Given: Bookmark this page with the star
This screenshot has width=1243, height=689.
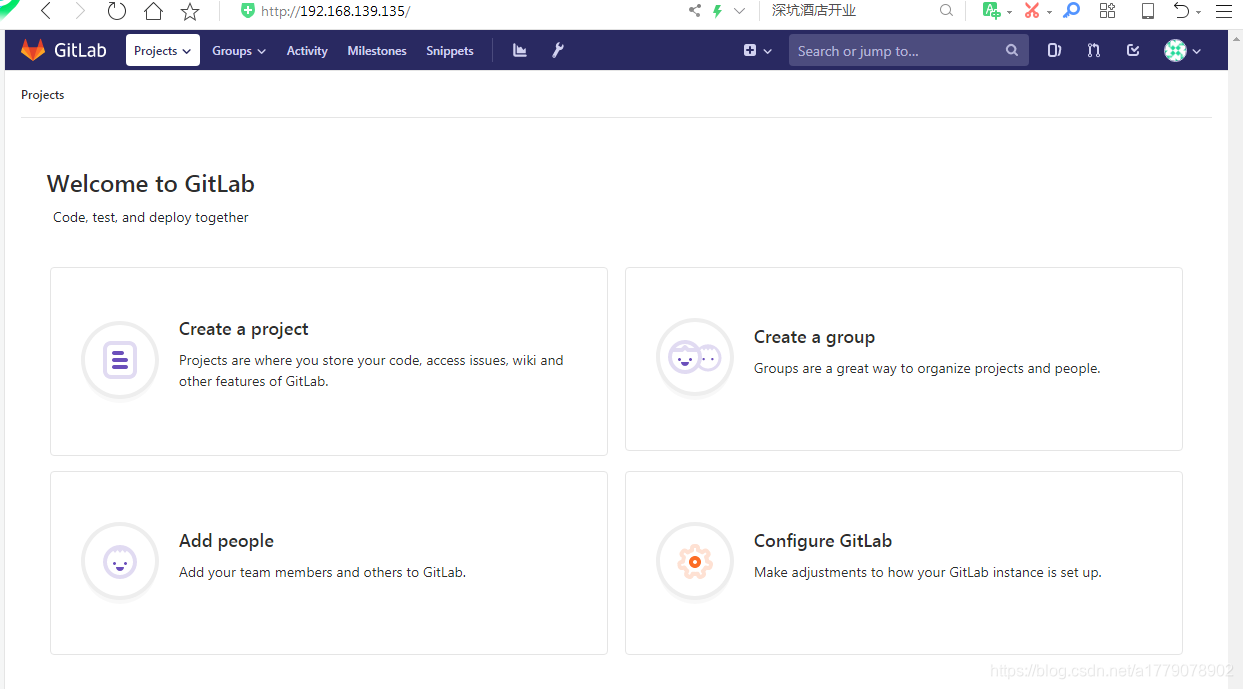Looking at the screenshot, I should 190,11.
